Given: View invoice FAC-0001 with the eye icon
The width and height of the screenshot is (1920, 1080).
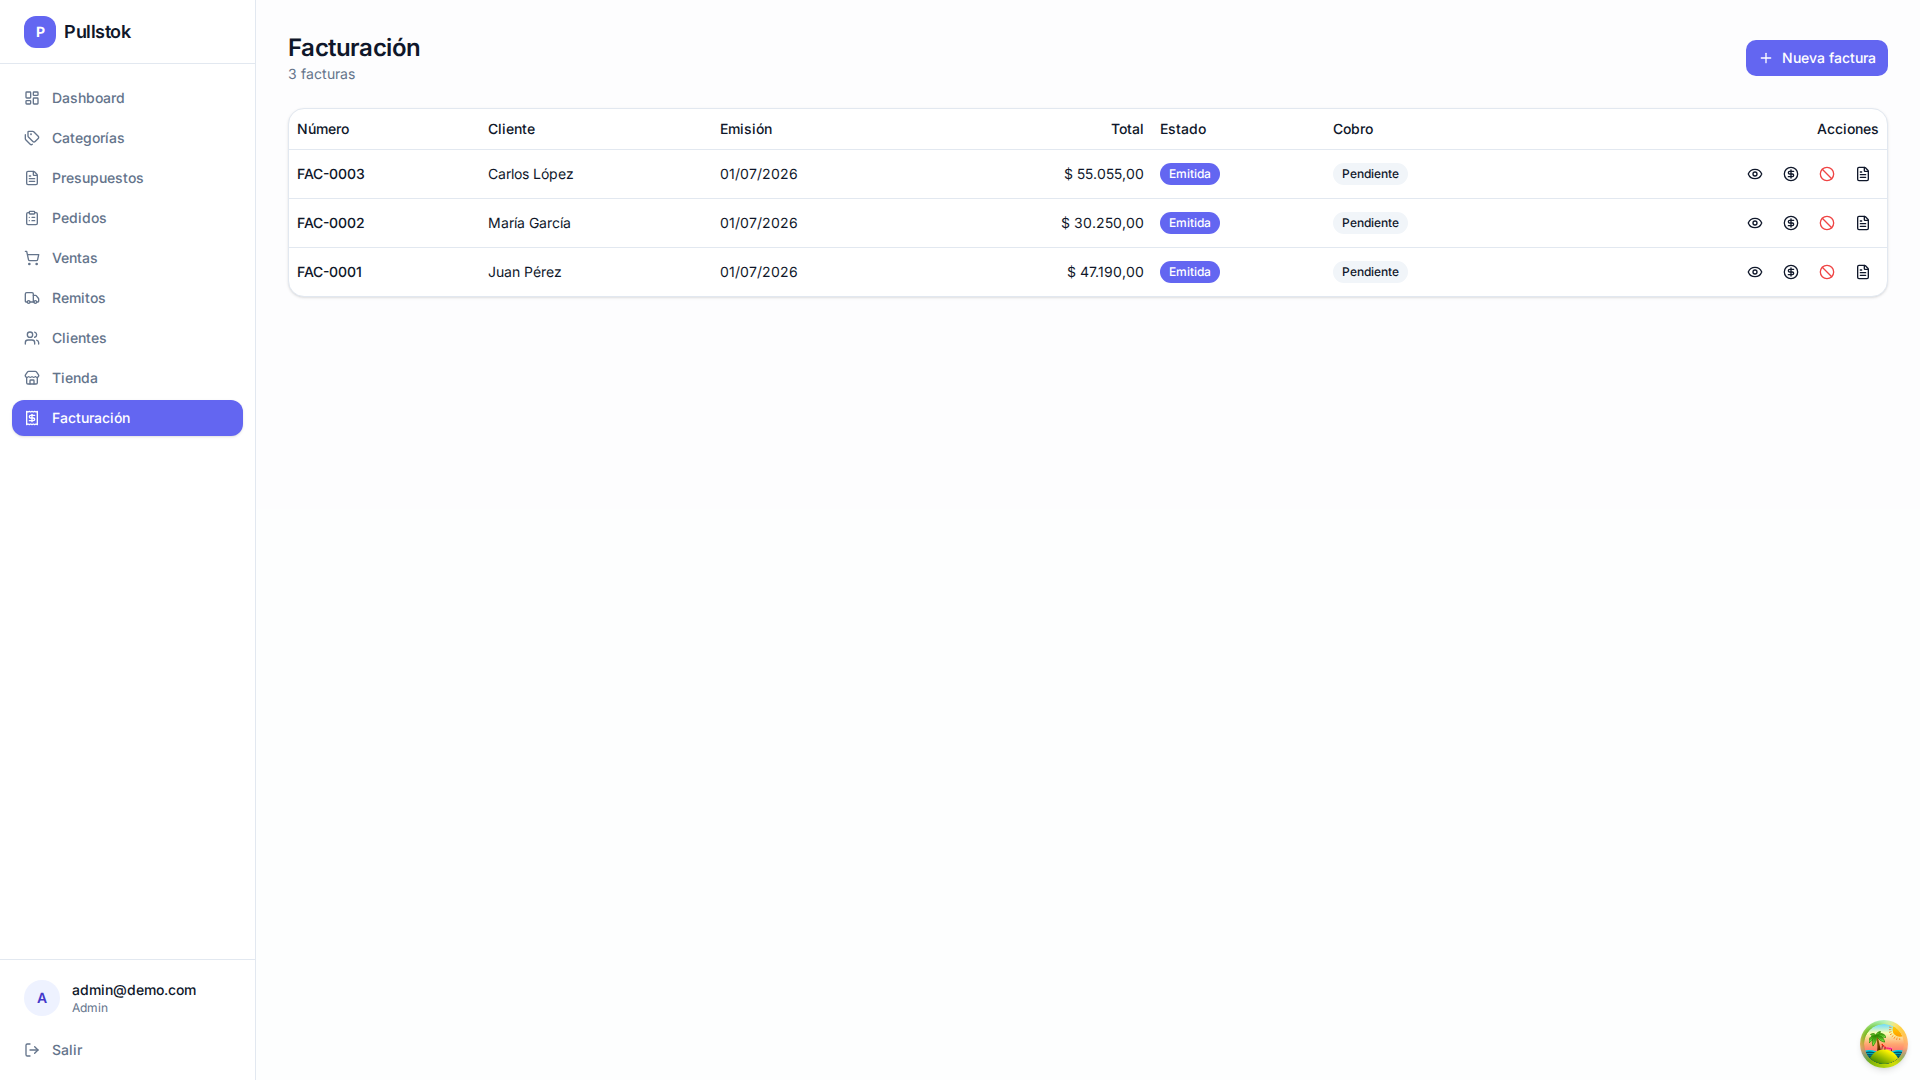Looking at the screenshot, I should coord(1755,272).
